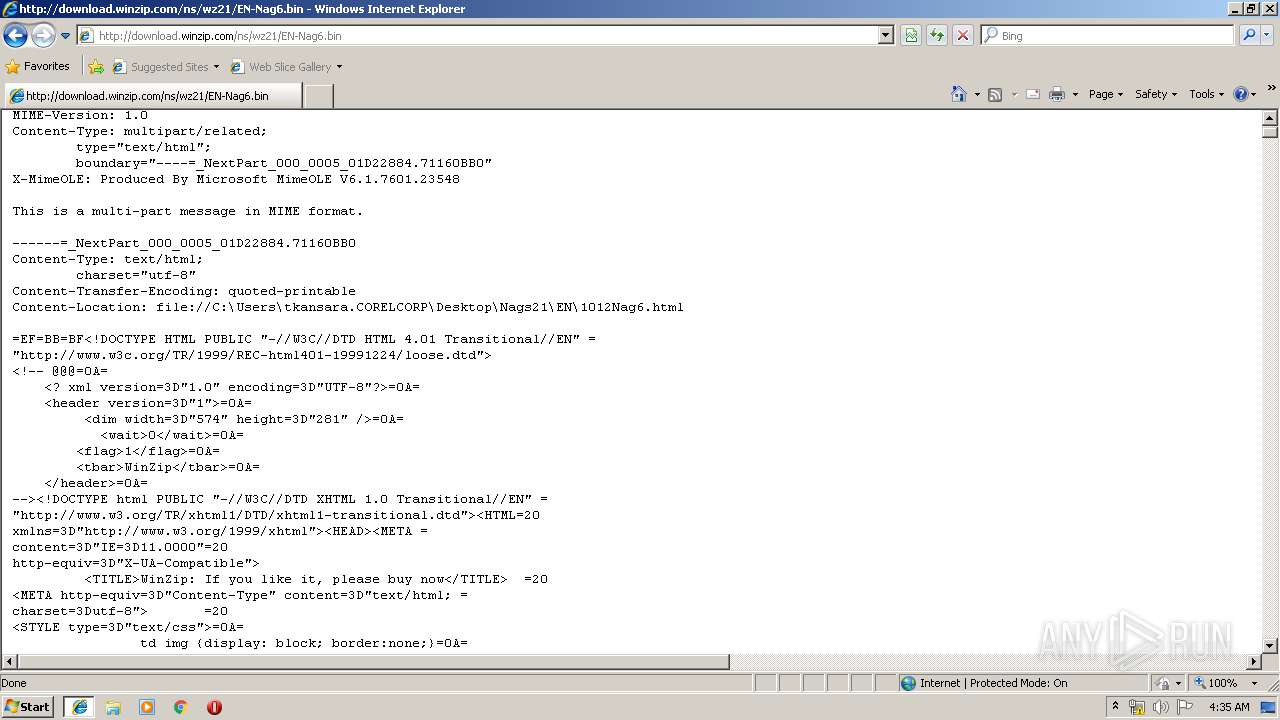Click the horizontal scrollbar left arrow

[x=9, y=662]
